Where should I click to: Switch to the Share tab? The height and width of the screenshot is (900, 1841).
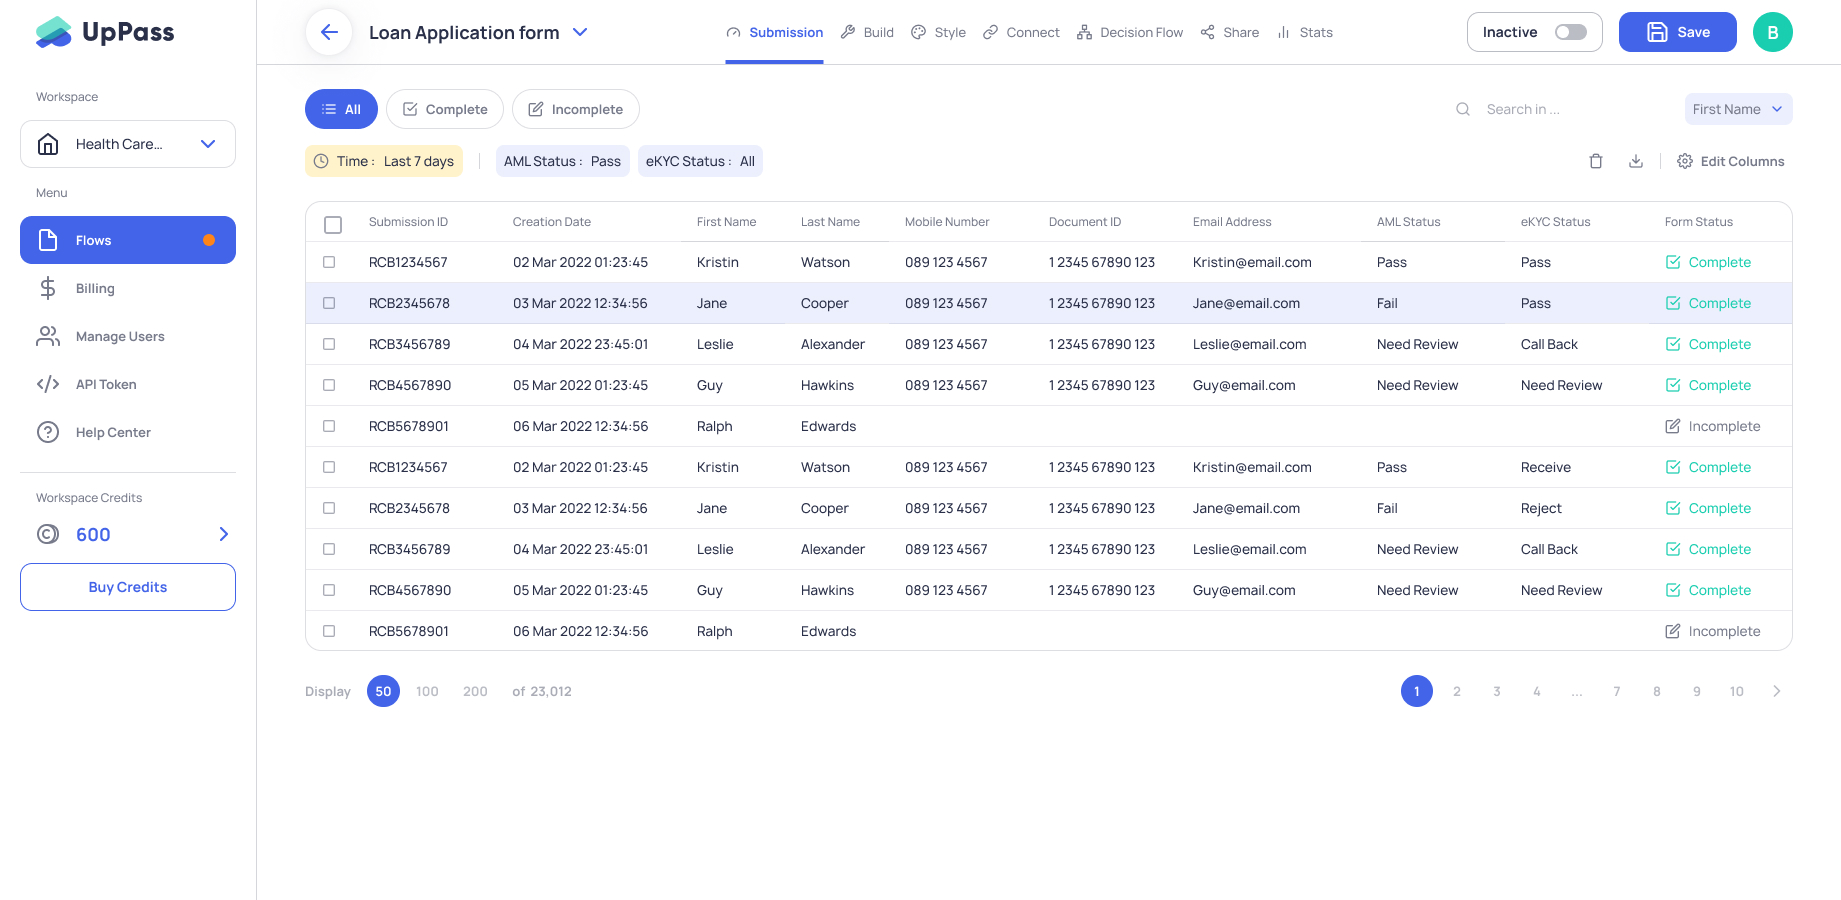[1230, 32]
